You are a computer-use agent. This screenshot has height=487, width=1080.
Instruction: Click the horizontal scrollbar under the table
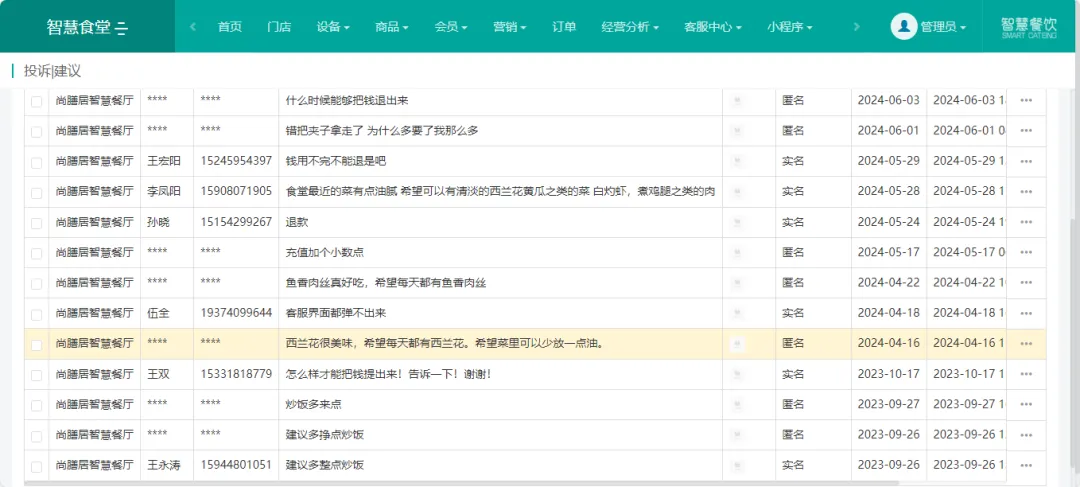tap(461, 483)
